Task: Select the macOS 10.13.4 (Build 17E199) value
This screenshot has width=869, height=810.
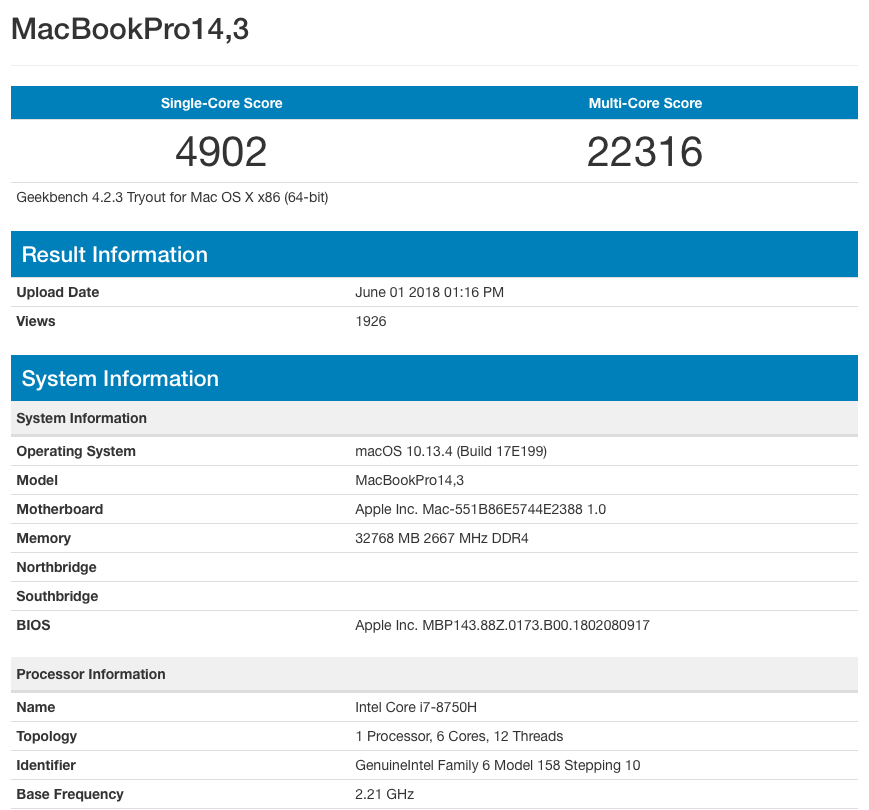Action: (451, 452)
